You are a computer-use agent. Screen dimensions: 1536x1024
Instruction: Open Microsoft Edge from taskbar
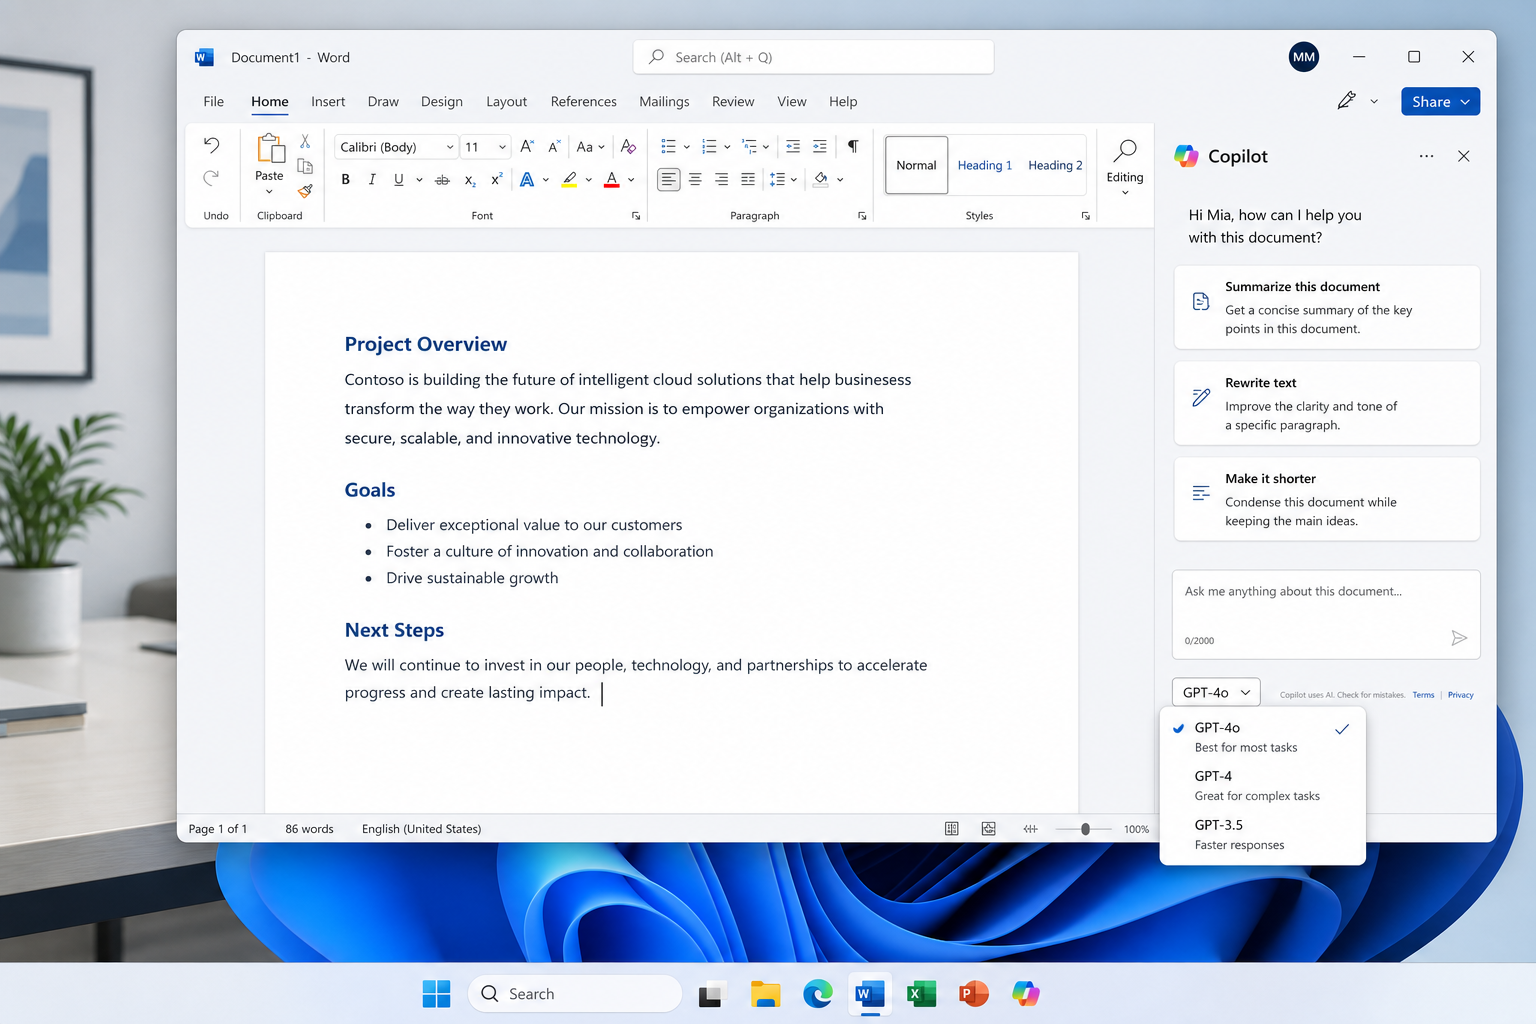click(x=818, y=994)
